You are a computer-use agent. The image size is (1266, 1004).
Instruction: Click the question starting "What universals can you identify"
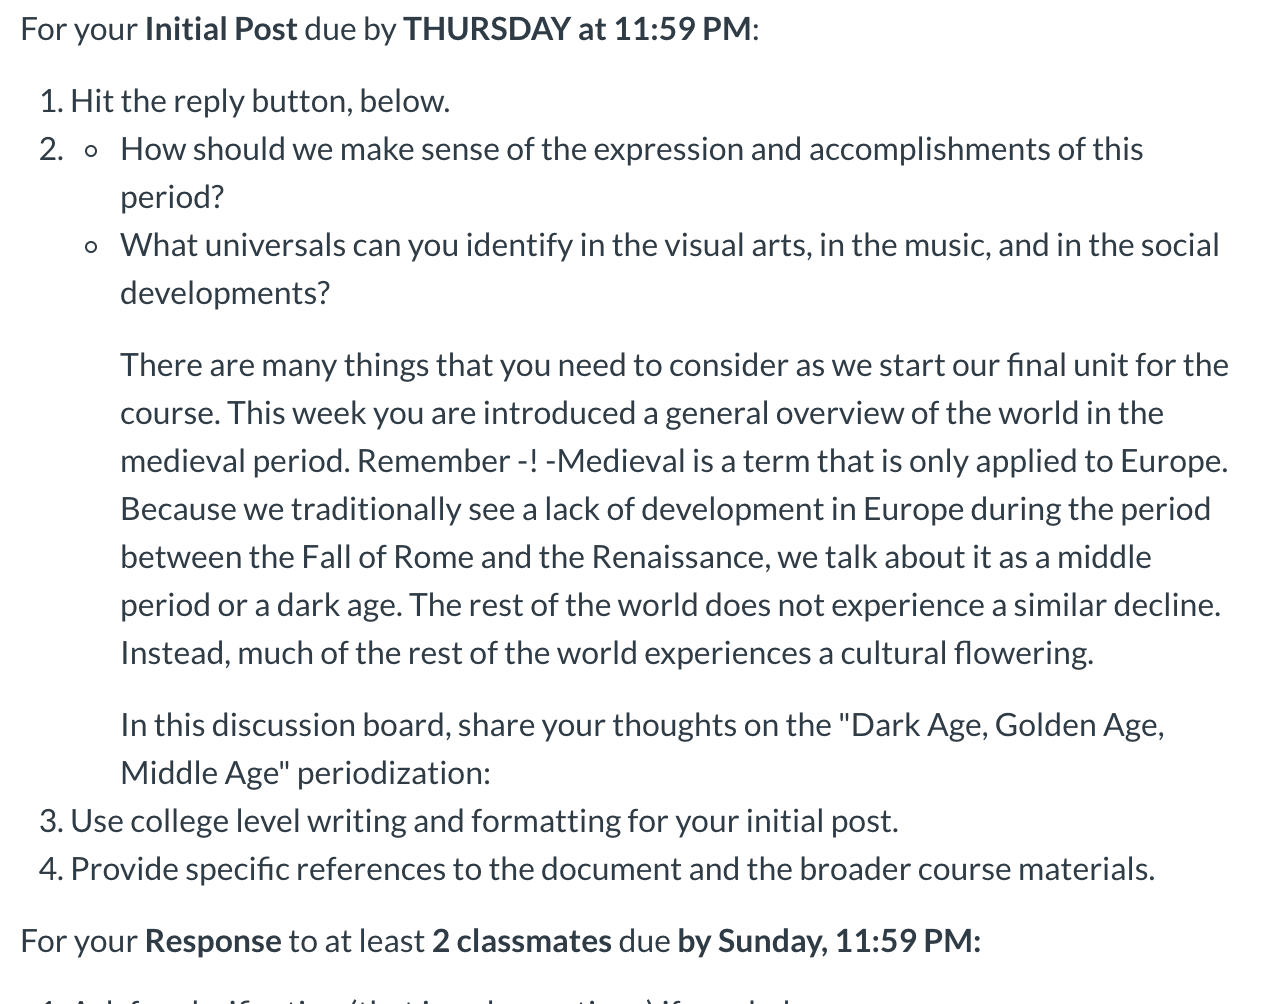pyautogui.click(x=668, y=245)
